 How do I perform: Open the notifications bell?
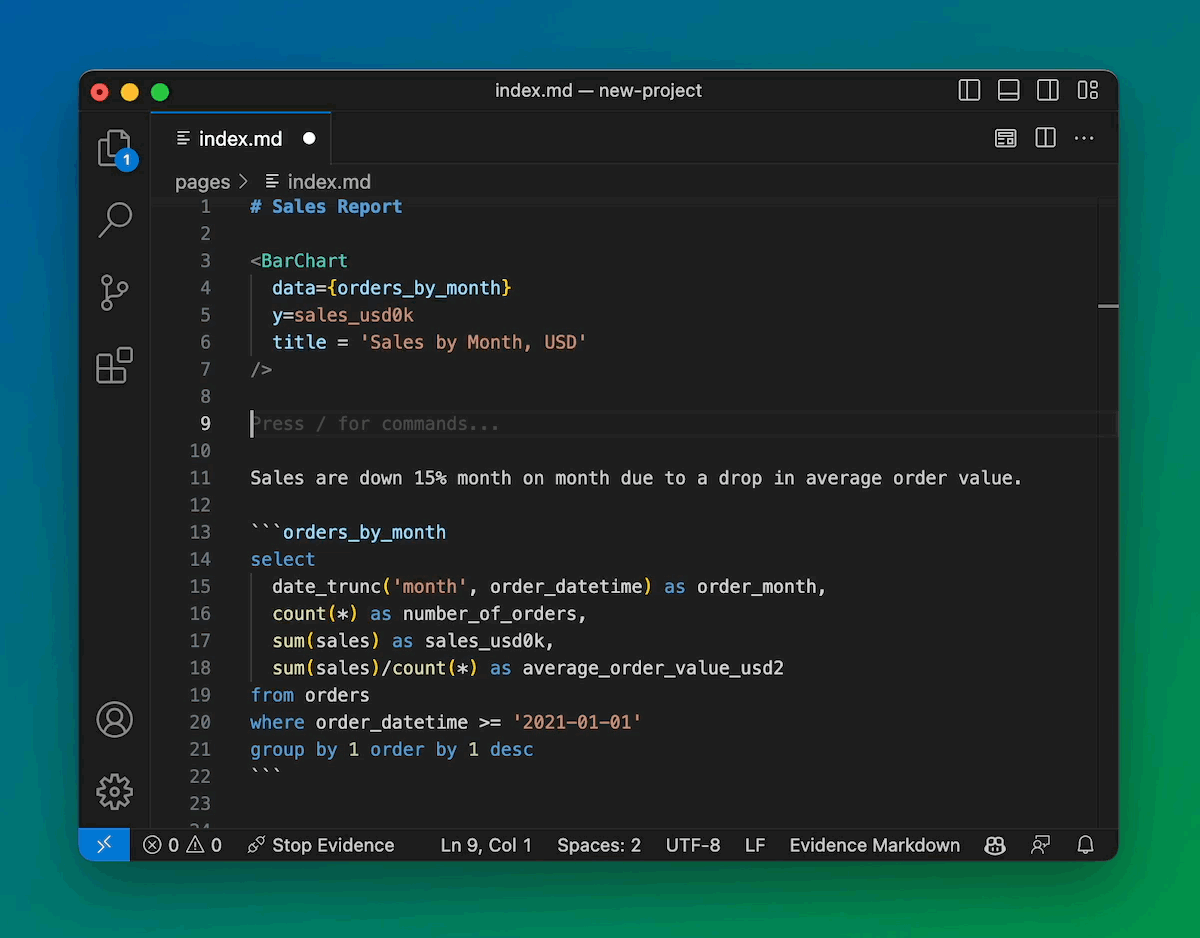click(x=1086, y=845)
